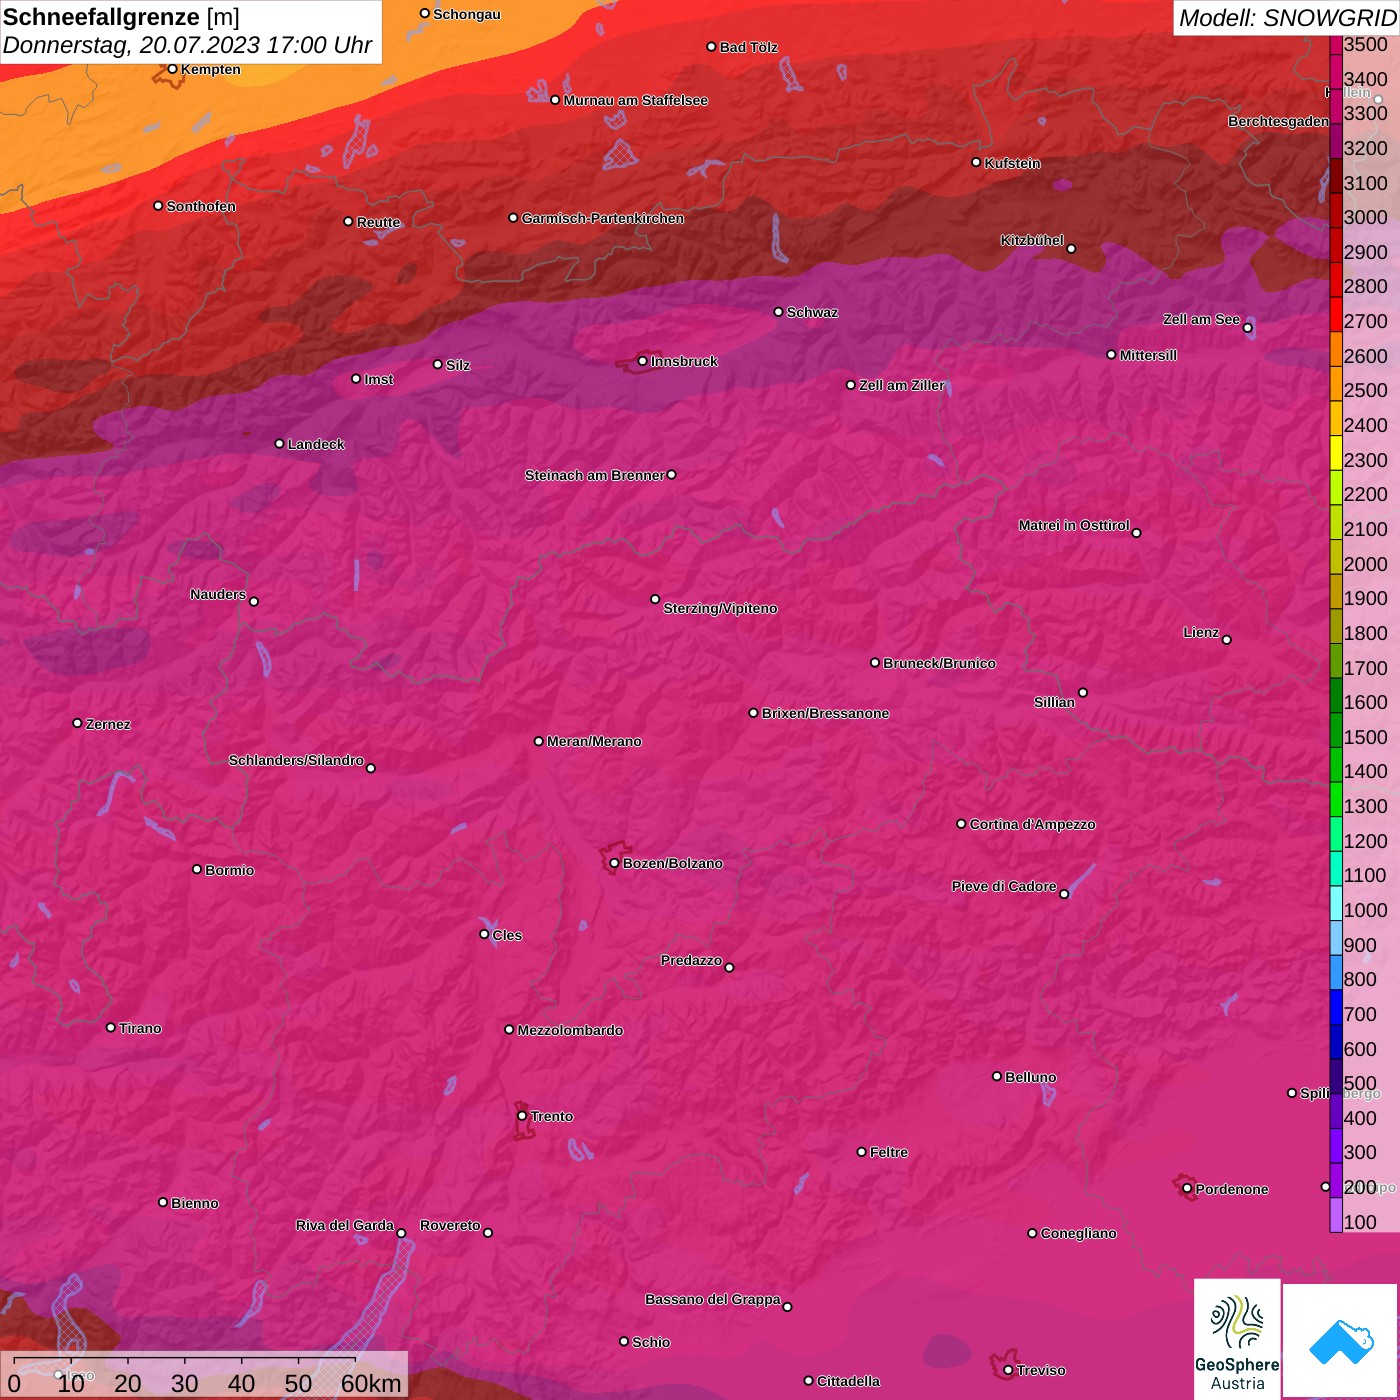Click the Pordenone city marker
The width and height of the screenshot is (1400, 1400).
coord(1187,1189)
